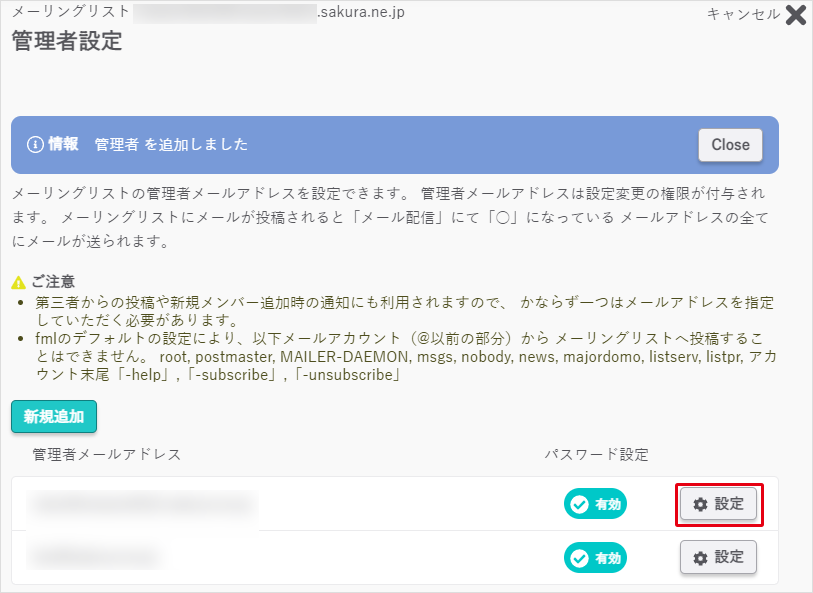Click the 管理者 を追加しました banner message

click(171, 145)
